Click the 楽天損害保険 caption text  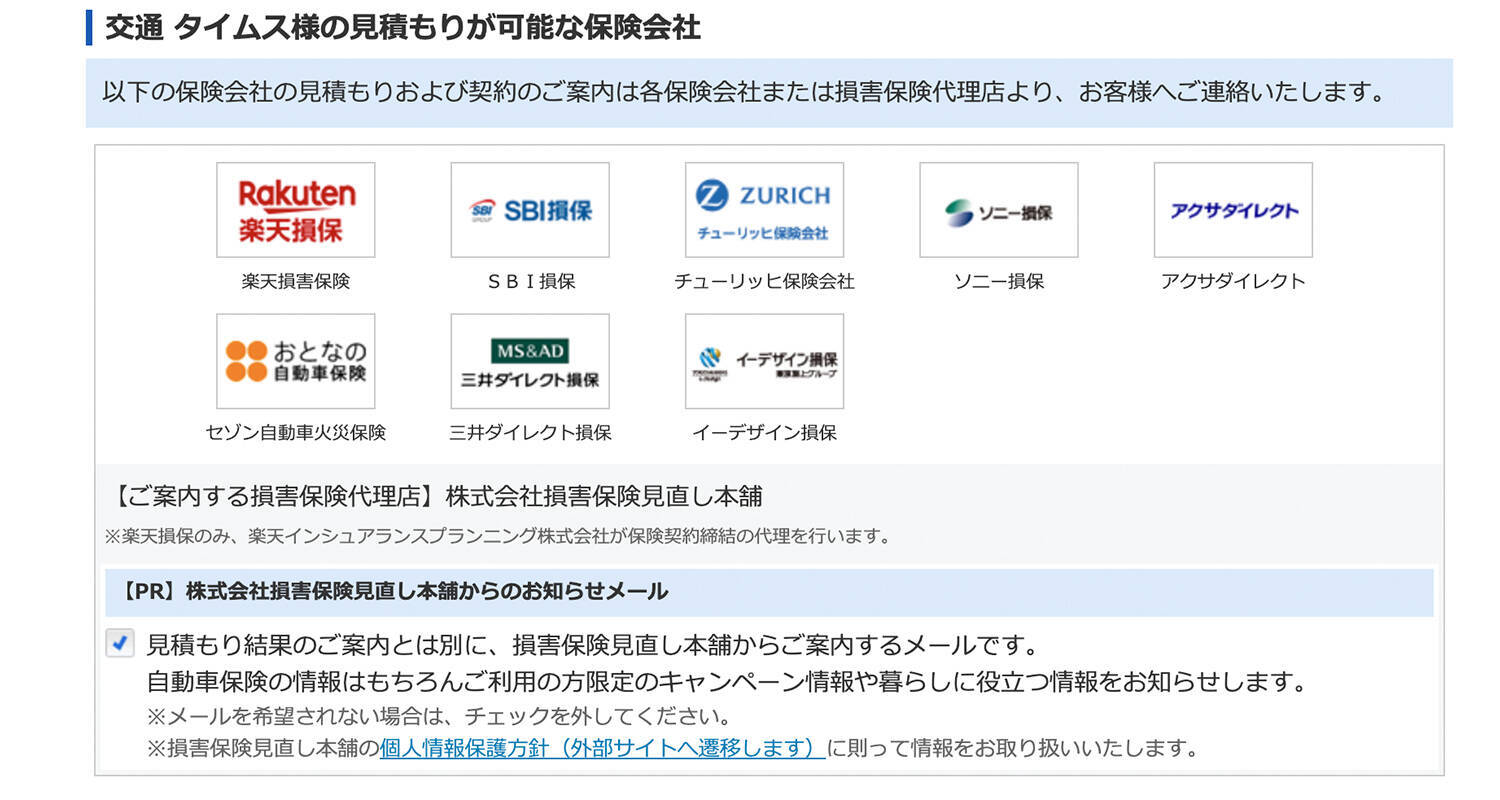(296, 282)
